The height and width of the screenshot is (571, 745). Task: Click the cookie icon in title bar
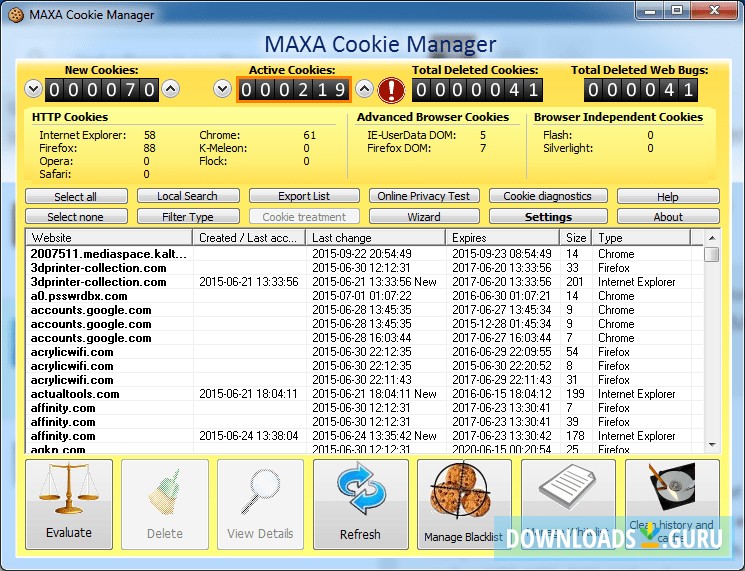pyautogui.click(x=15, y=15)
